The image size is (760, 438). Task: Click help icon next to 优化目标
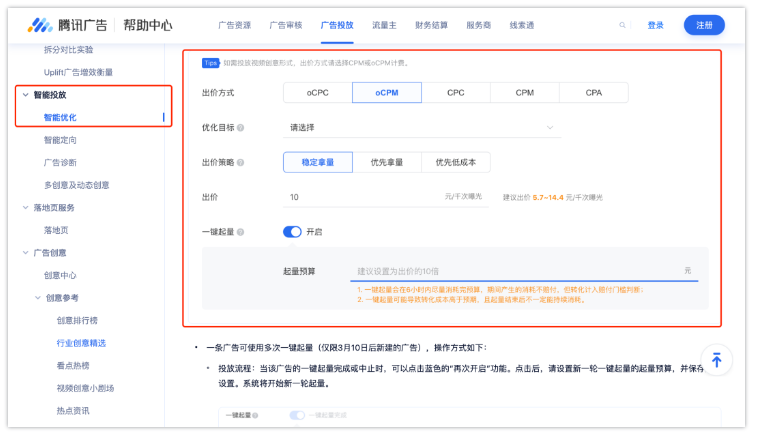[x=240, y=128]
